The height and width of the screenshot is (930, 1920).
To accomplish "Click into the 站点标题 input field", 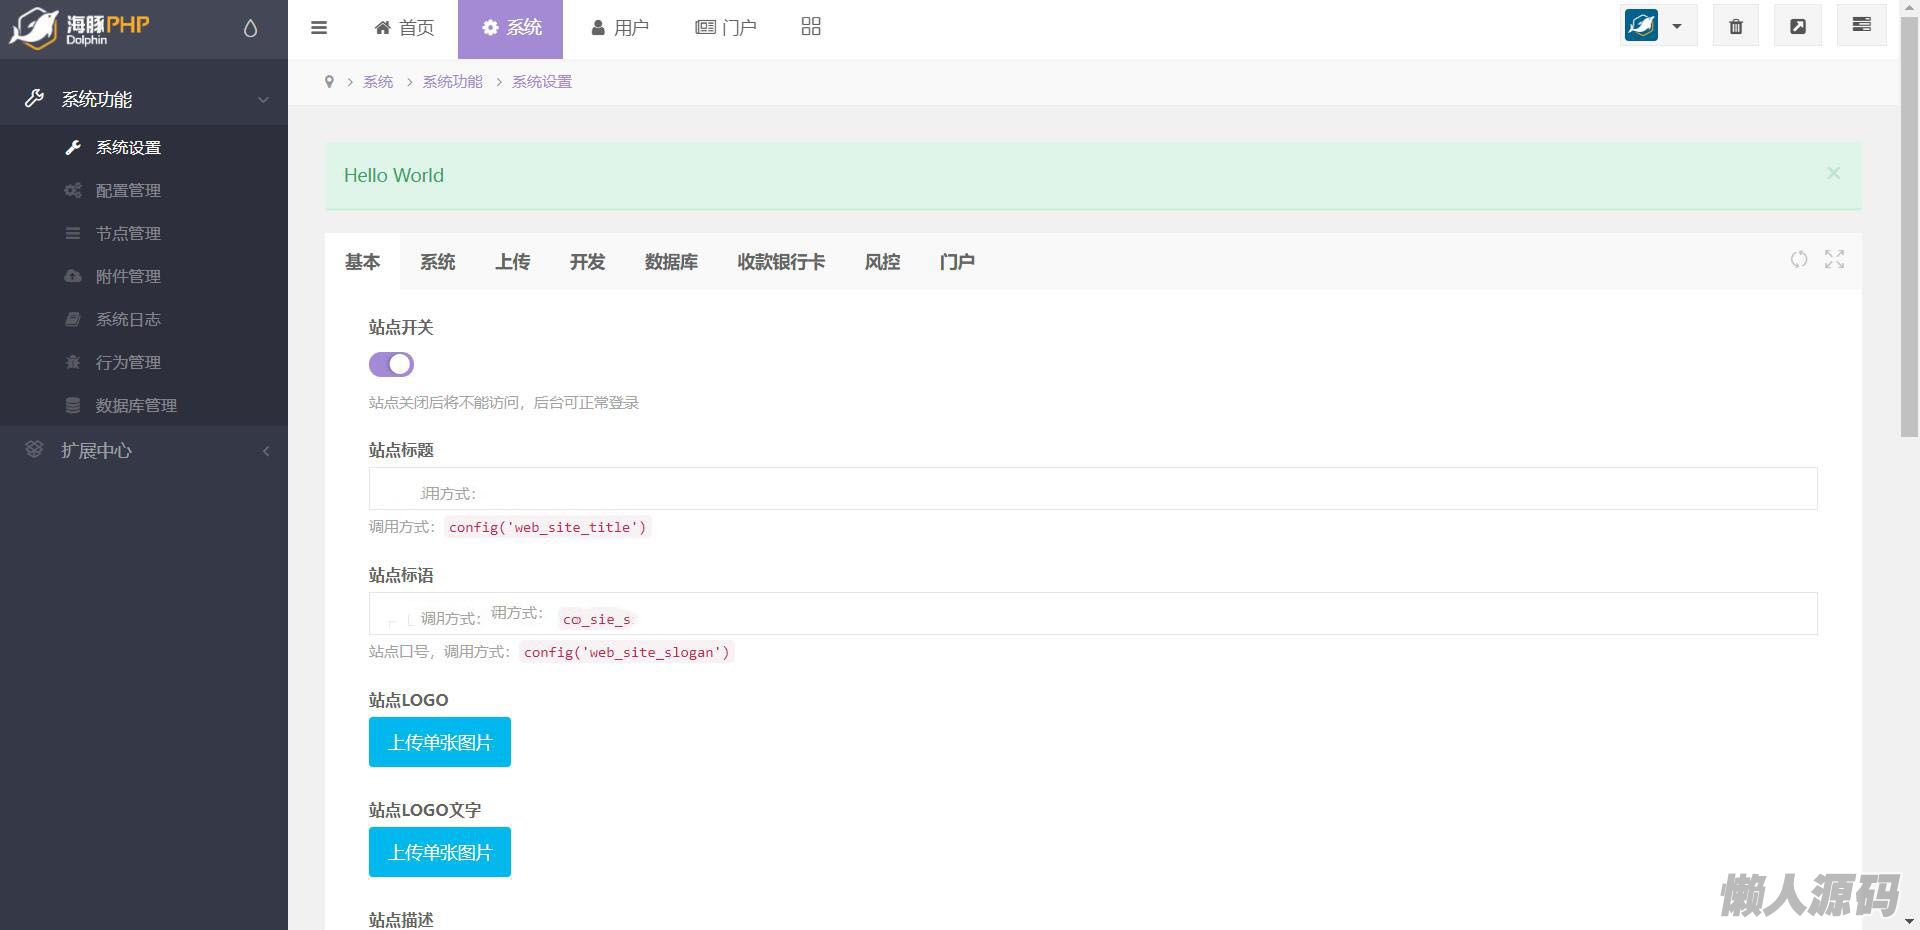I will pos(1092,489).
